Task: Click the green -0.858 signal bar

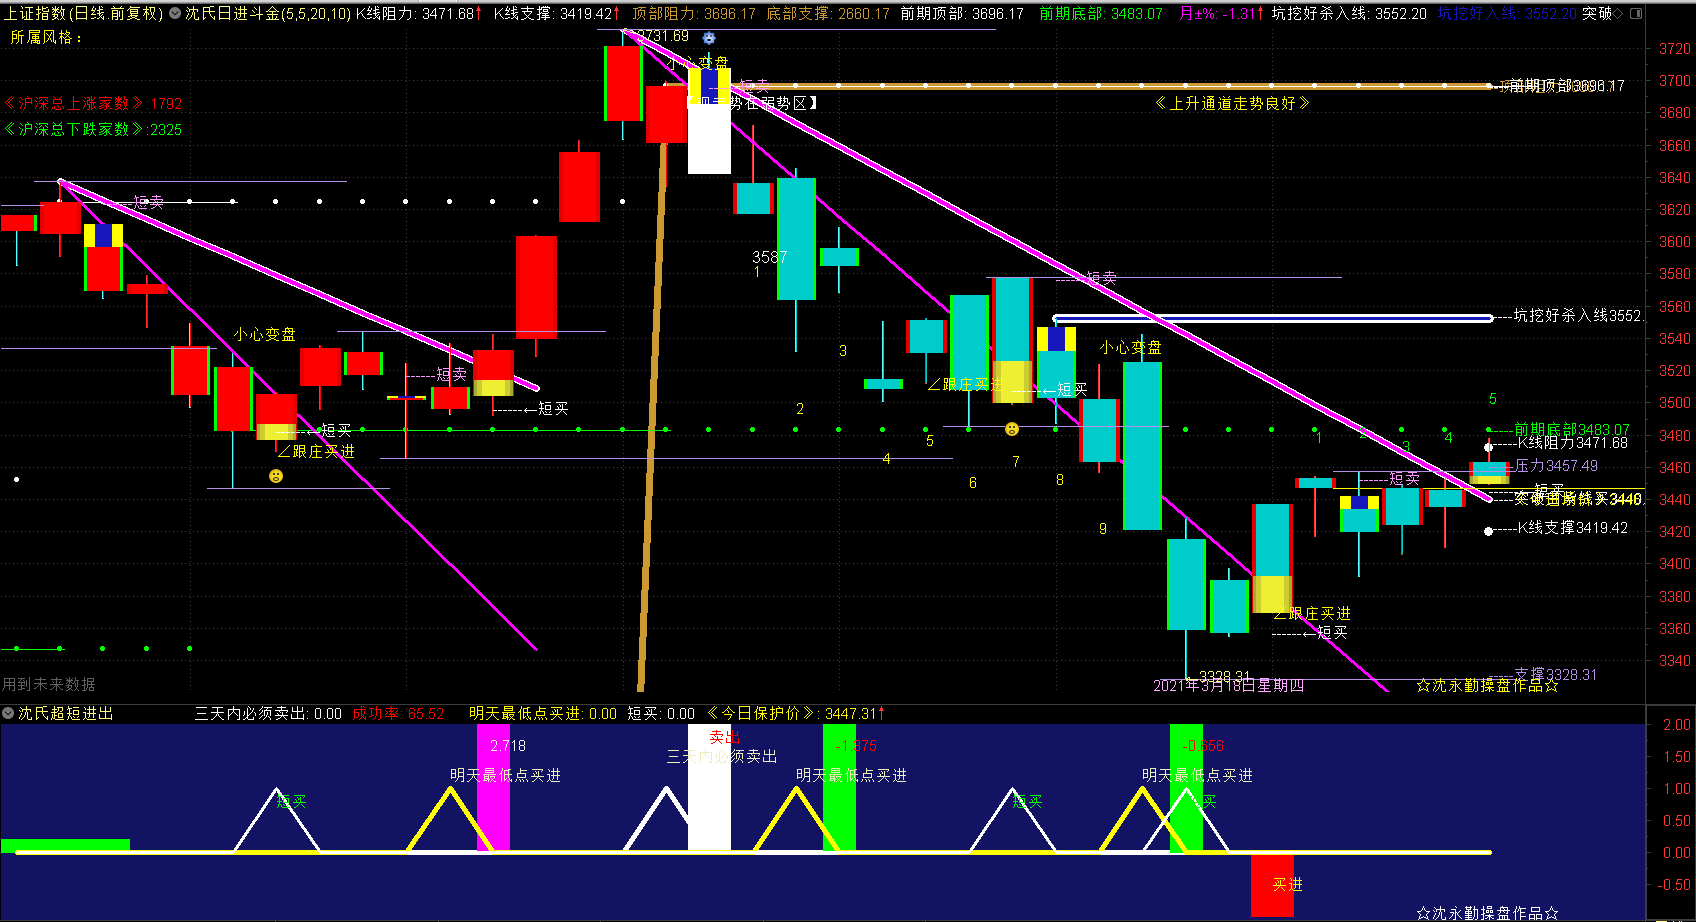Action: (1186, 788)
